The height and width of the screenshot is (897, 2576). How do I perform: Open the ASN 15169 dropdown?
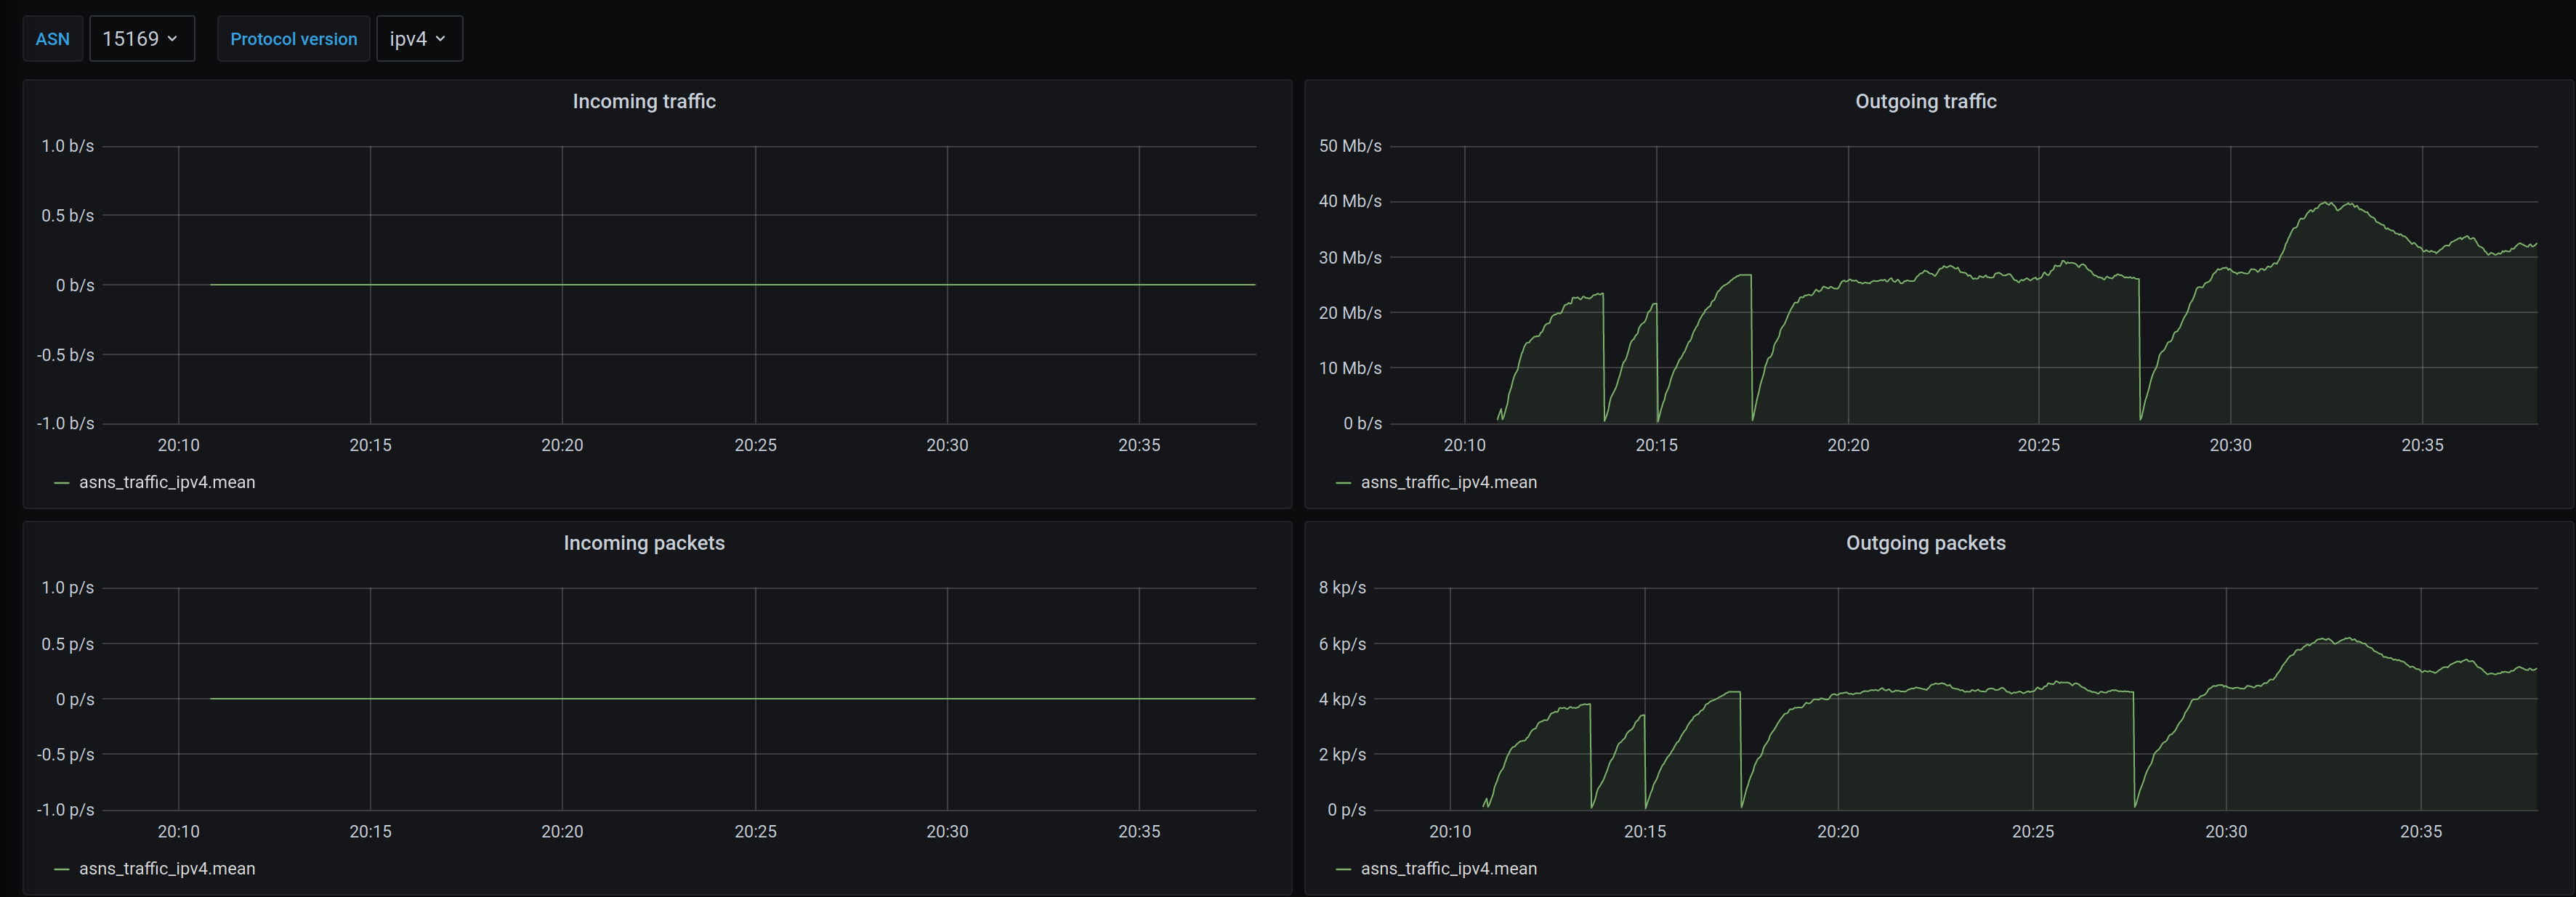pyautogui.click(x=140, y=39)
